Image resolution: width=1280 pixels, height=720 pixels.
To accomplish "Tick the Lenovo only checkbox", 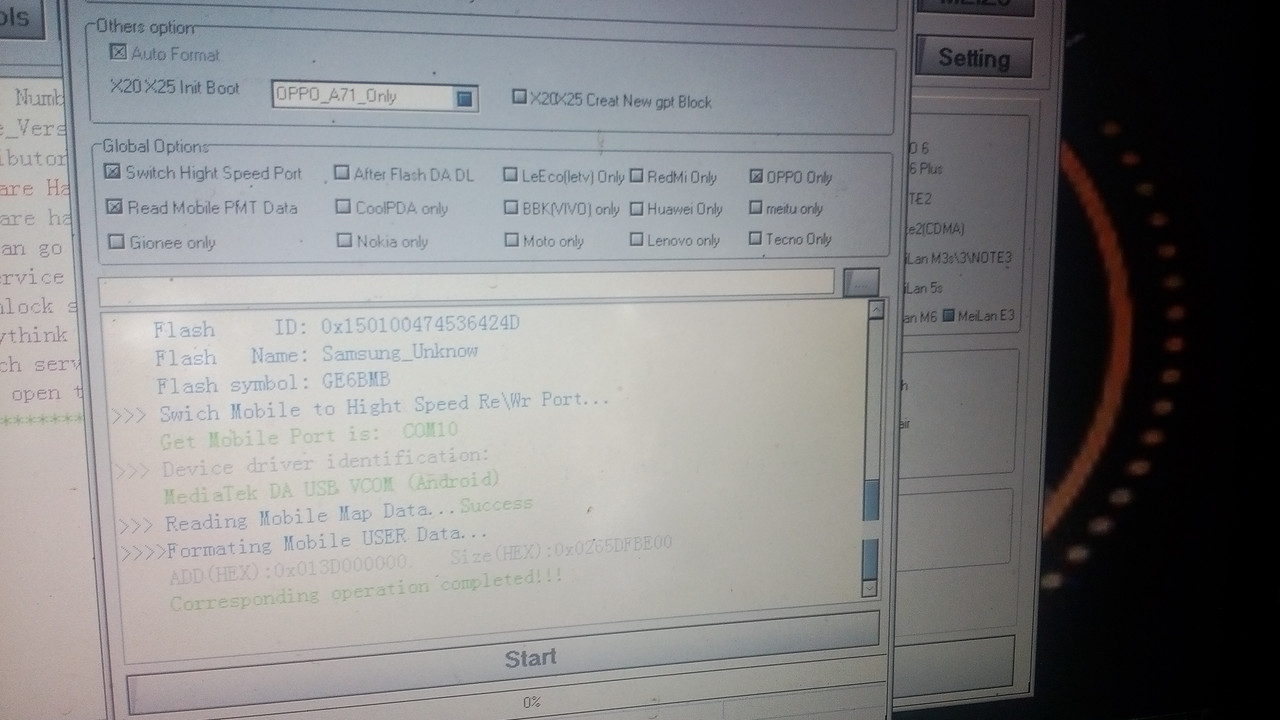I will (x=637, y=240).
